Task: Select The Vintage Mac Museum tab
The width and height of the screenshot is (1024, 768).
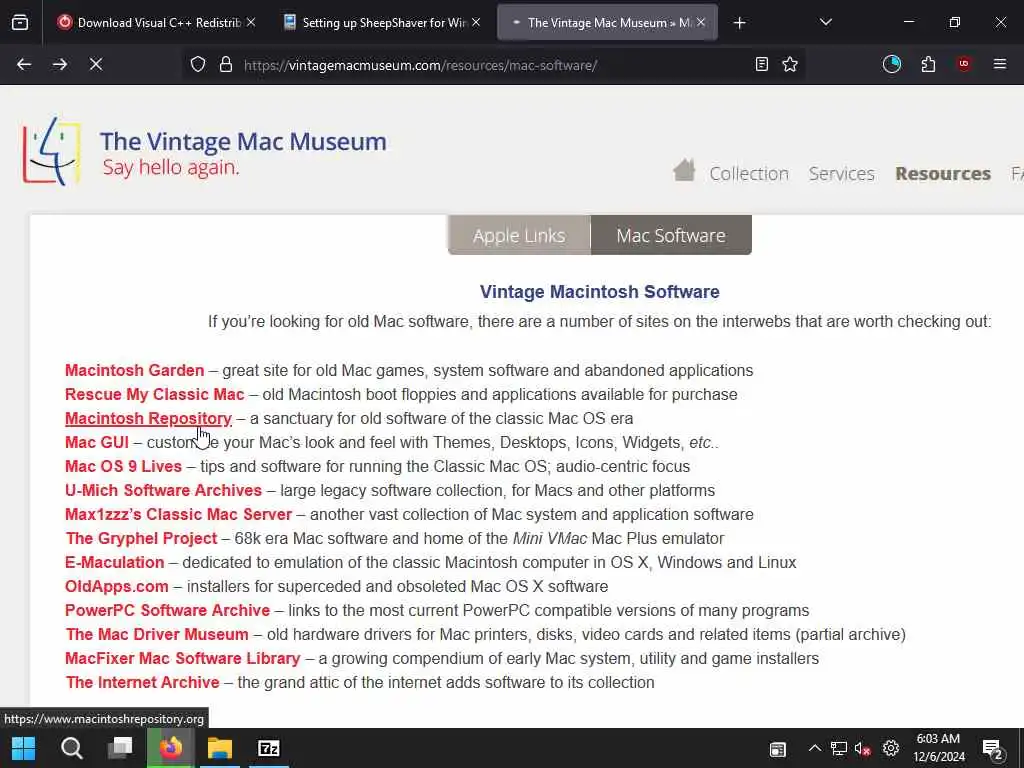Action: pos(607,23)
